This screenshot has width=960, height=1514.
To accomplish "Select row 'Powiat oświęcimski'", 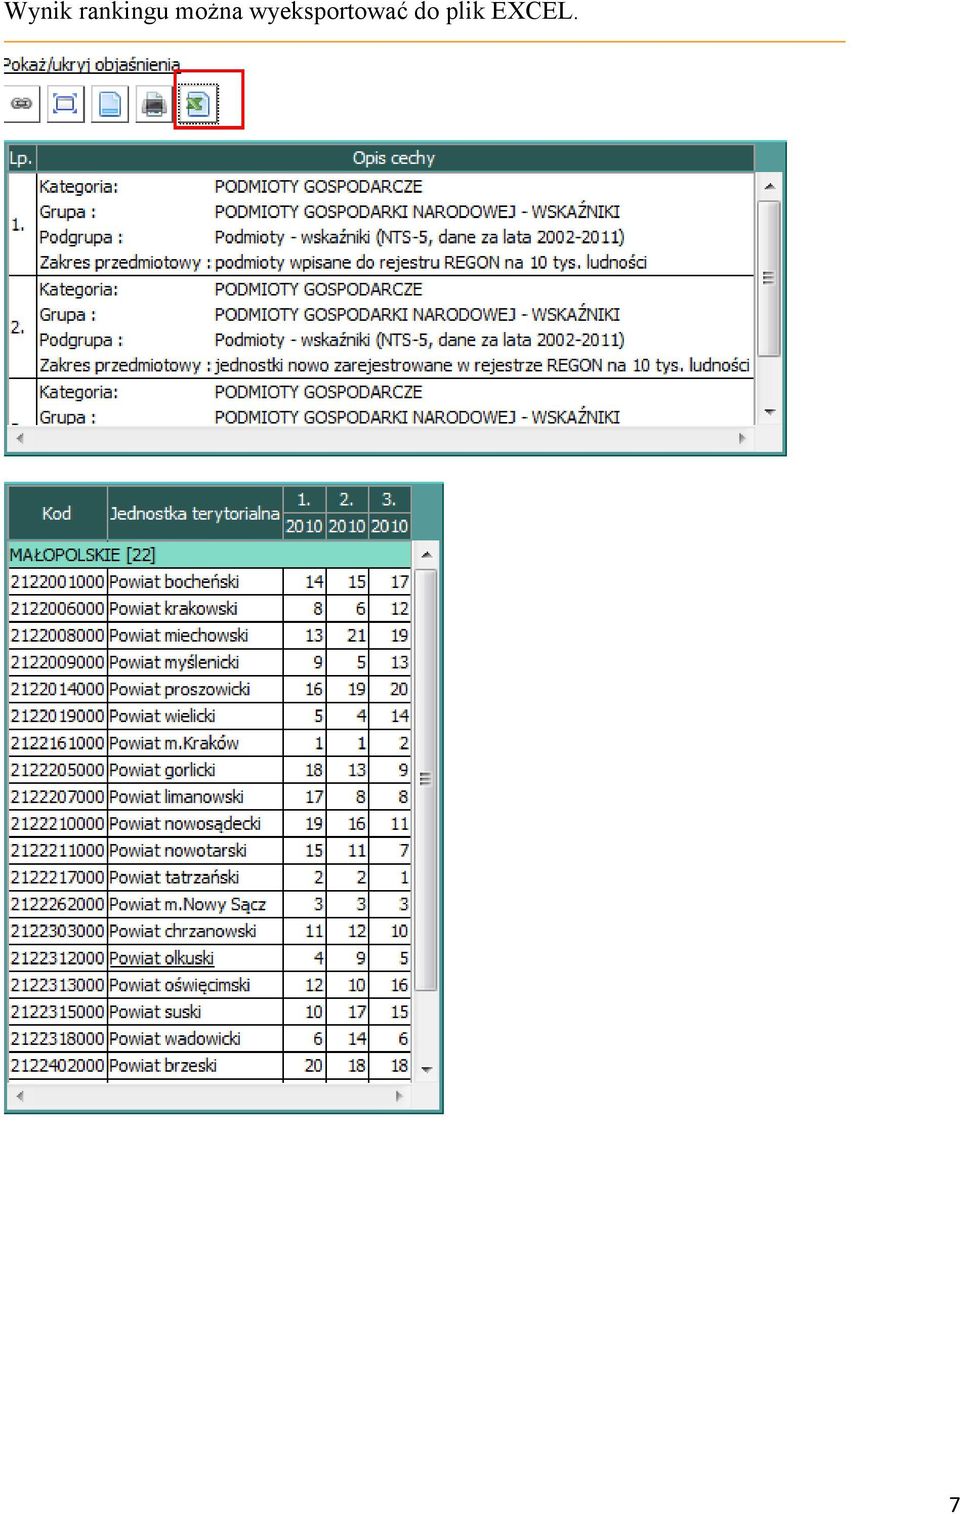I will [x=210, y=986].
